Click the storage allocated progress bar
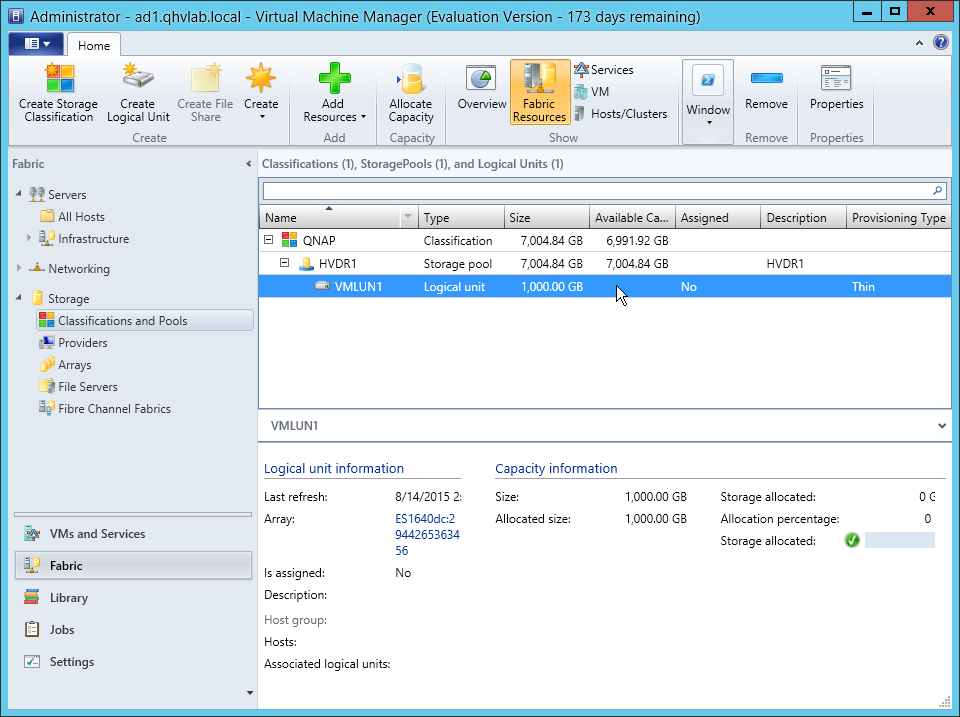The height and width of the screenshot is (717, 960). tap(899, 541)
